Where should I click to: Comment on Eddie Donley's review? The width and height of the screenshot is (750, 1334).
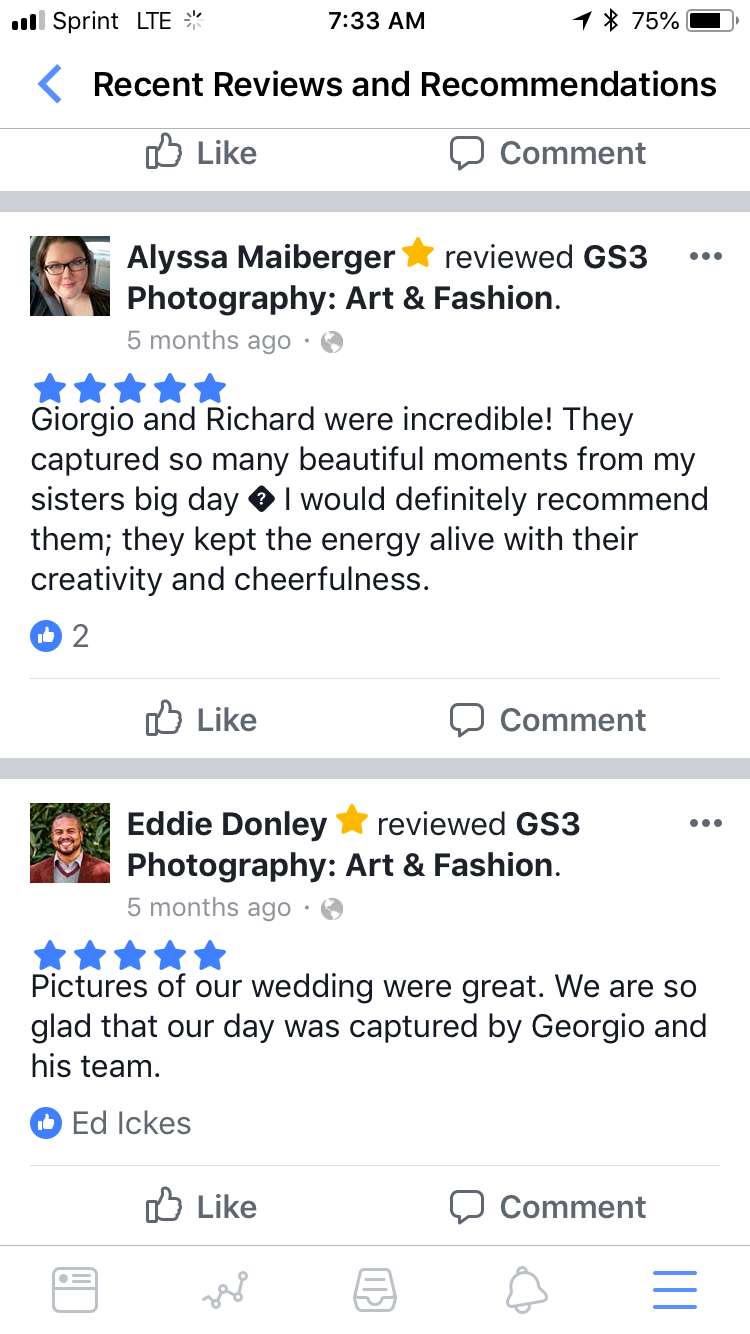(548, 1207)
